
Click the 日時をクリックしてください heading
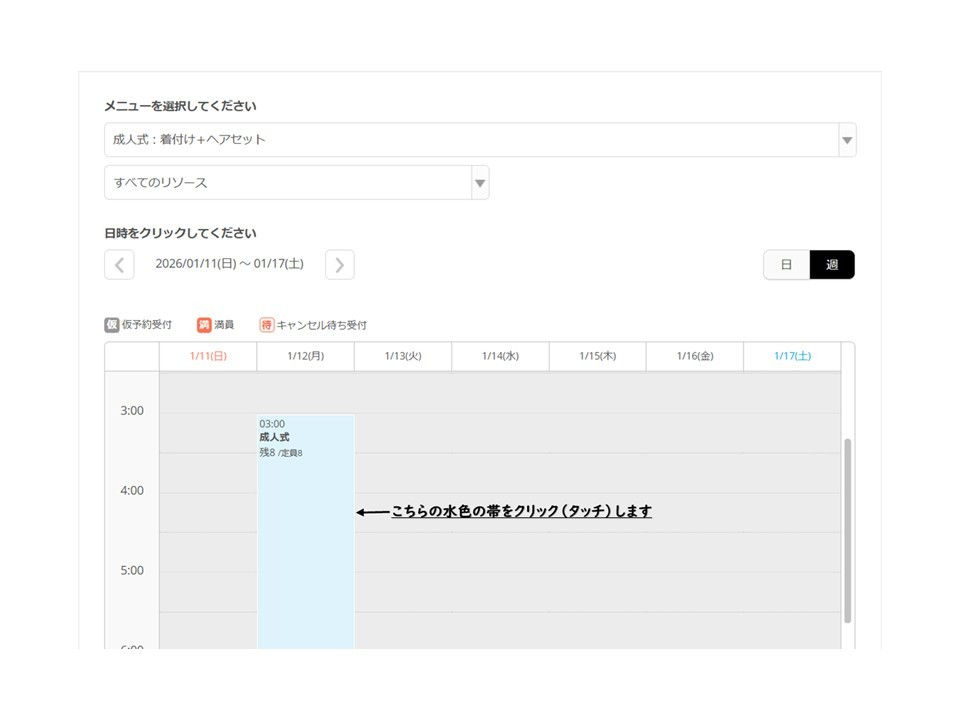point(180,233)
